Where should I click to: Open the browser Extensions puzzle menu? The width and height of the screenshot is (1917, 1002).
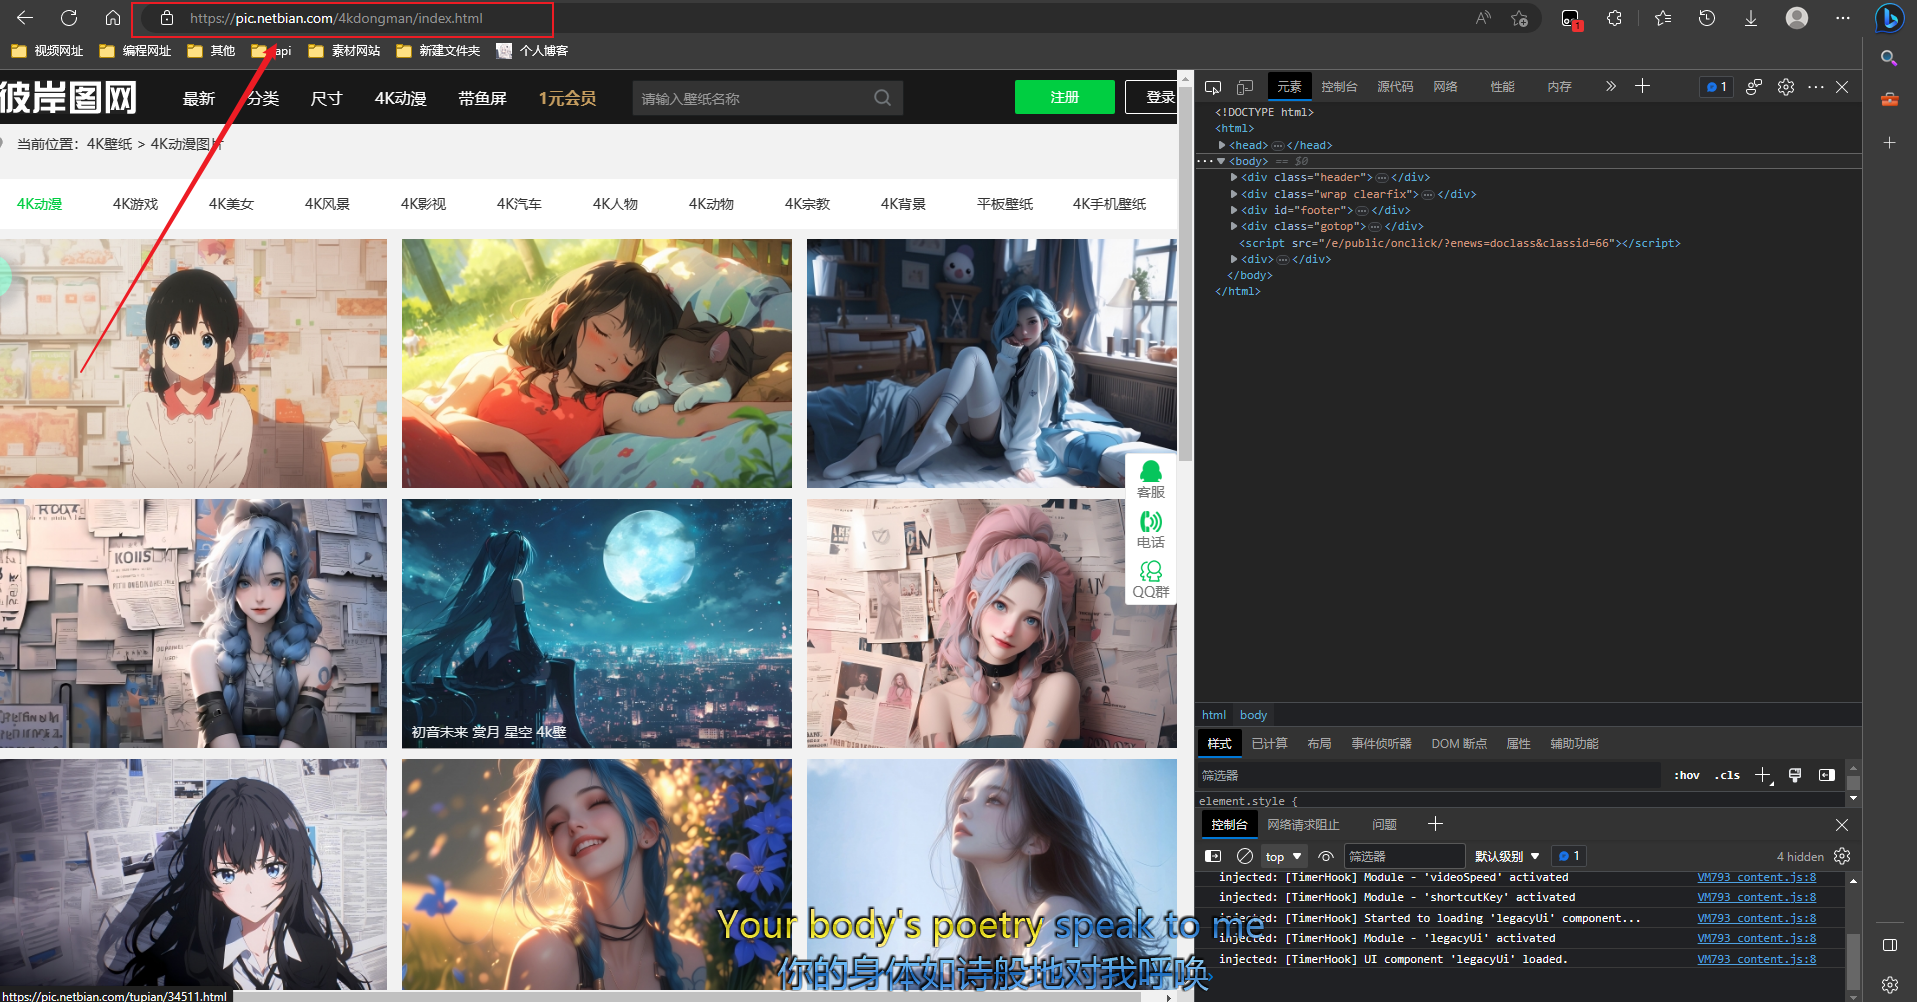click(x=1614, y=18)
